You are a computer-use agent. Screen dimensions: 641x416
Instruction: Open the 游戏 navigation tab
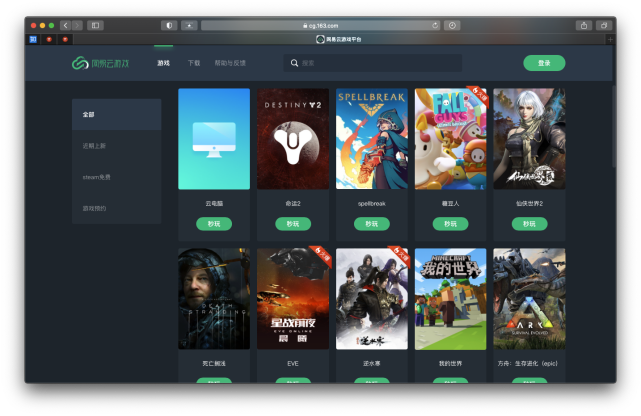(164, 63)
